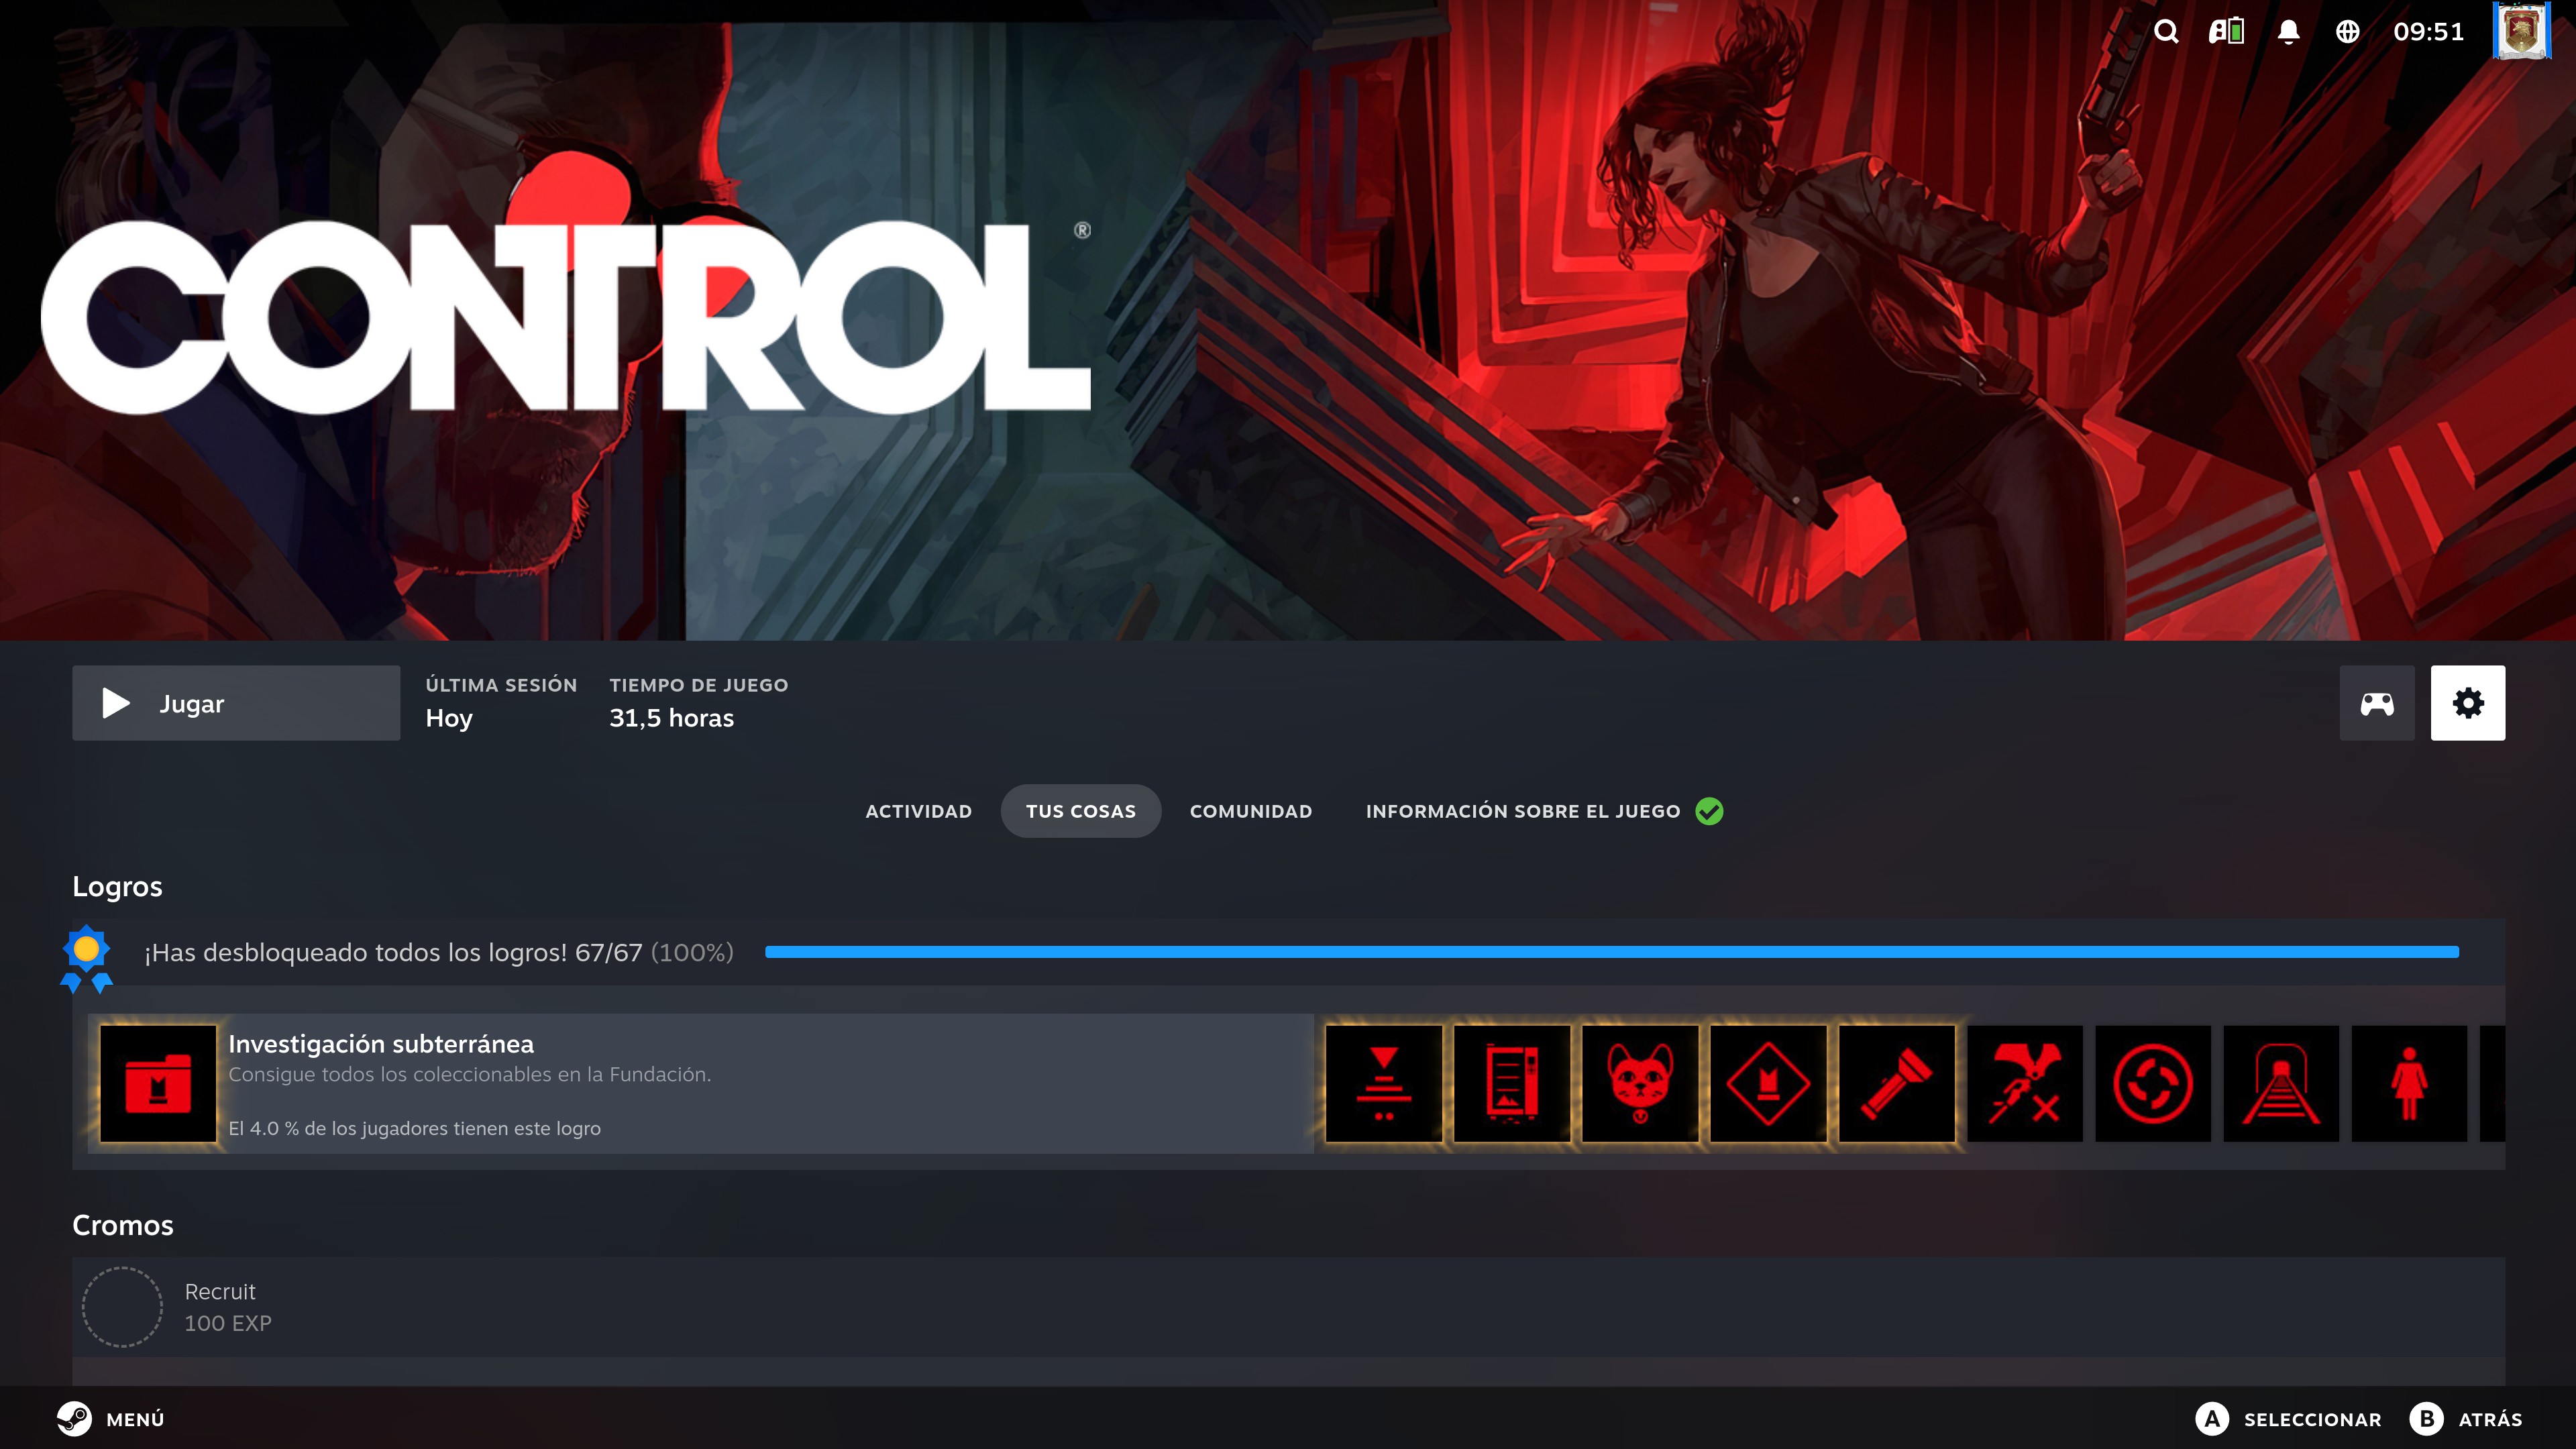
Task: Click the Logros section heading
Action: [117, 887]
